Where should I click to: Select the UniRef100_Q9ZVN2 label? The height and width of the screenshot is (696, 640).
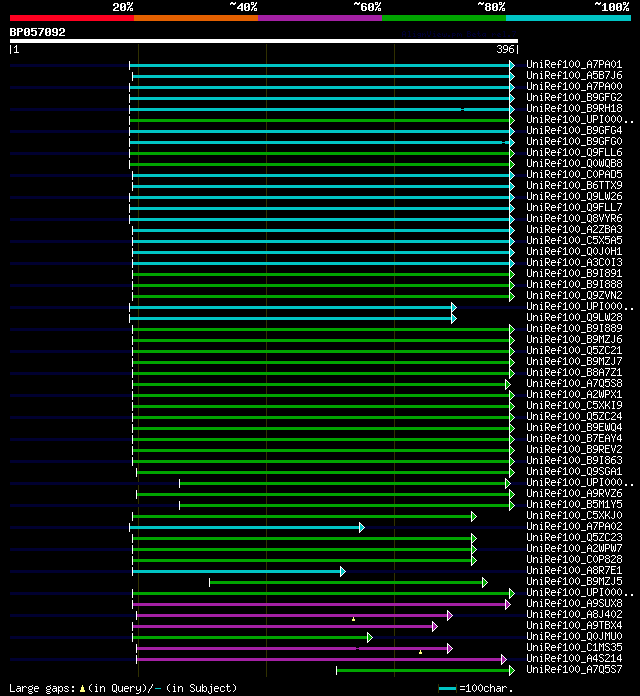[x=574, y=296]
